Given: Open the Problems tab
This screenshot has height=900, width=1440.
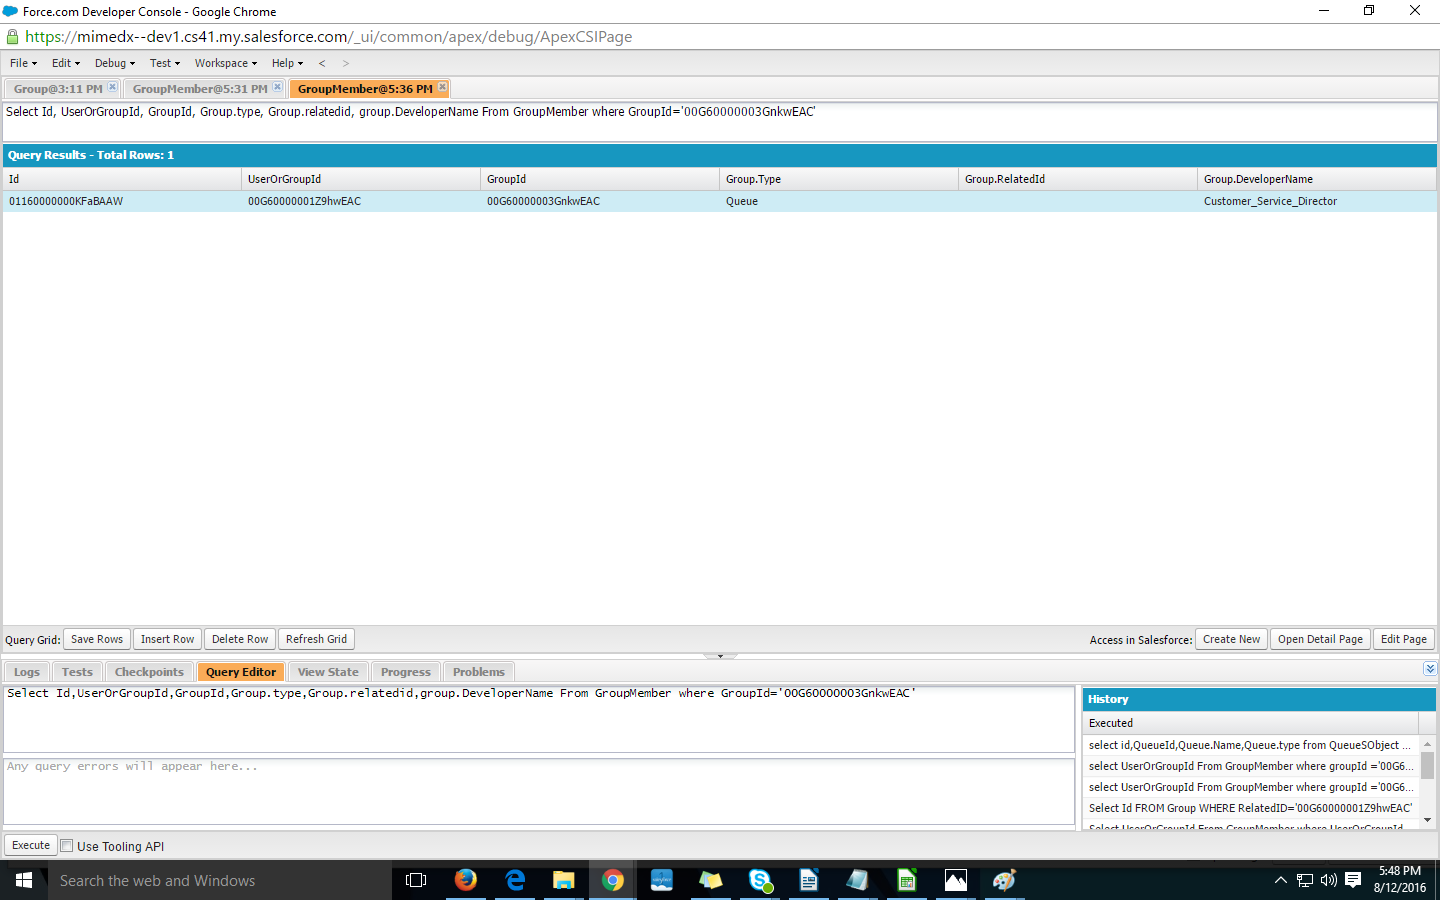Looking at the screenshot, I should click(478, 672).
